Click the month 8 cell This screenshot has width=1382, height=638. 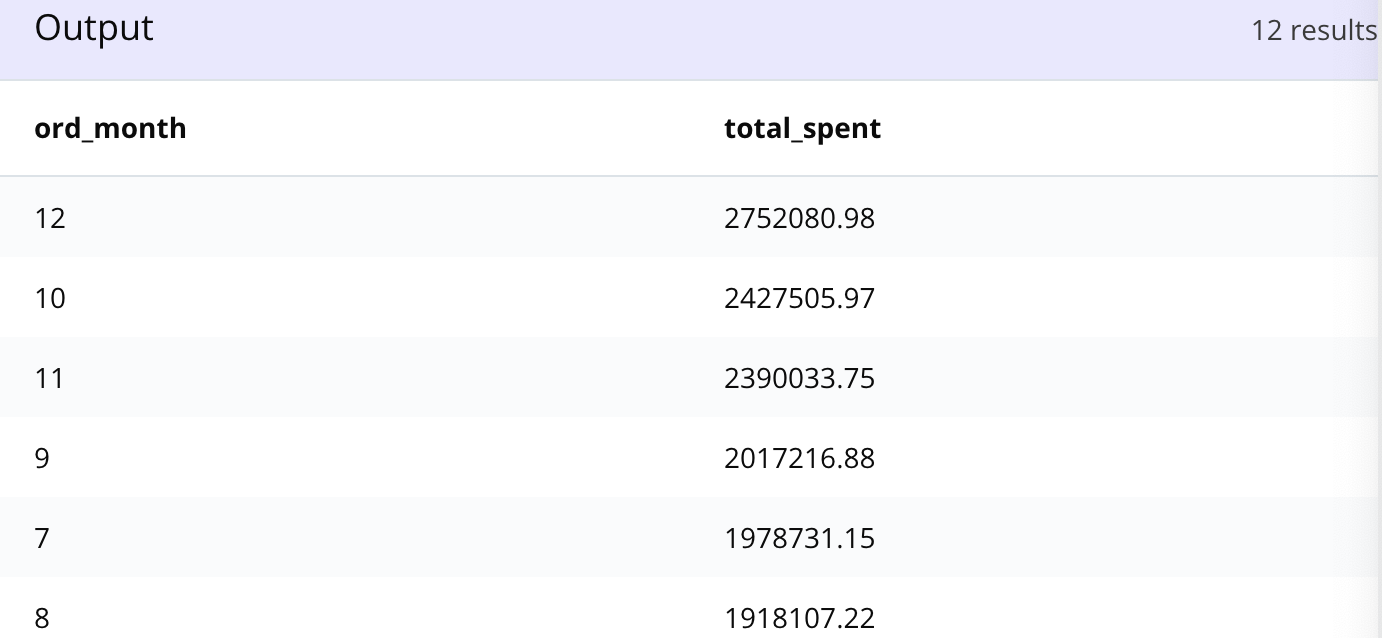click(42, 618)
